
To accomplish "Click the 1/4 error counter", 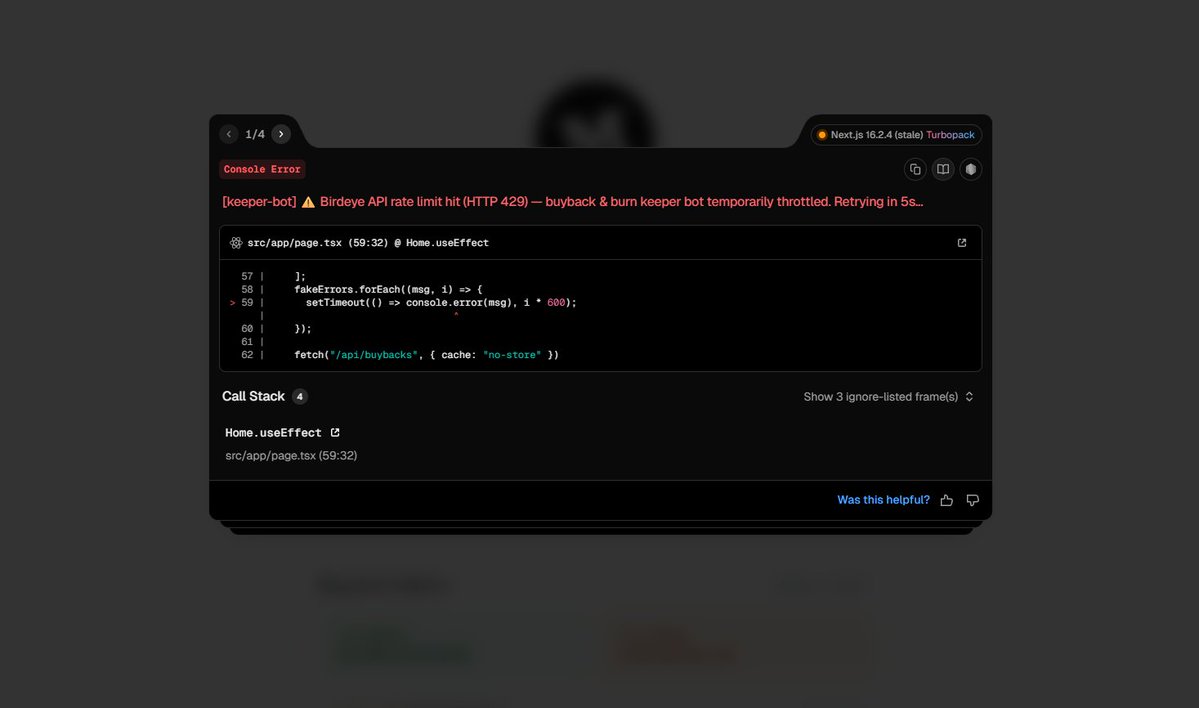I will 255,134.
